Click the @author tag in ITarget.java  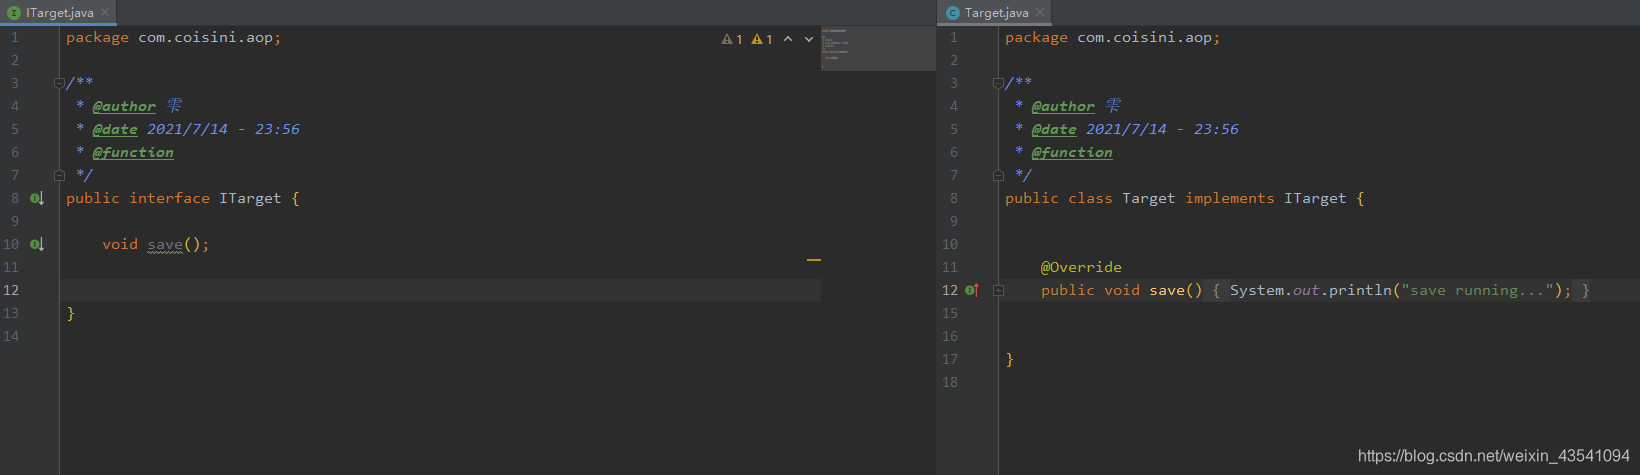[x=124, y=107]
